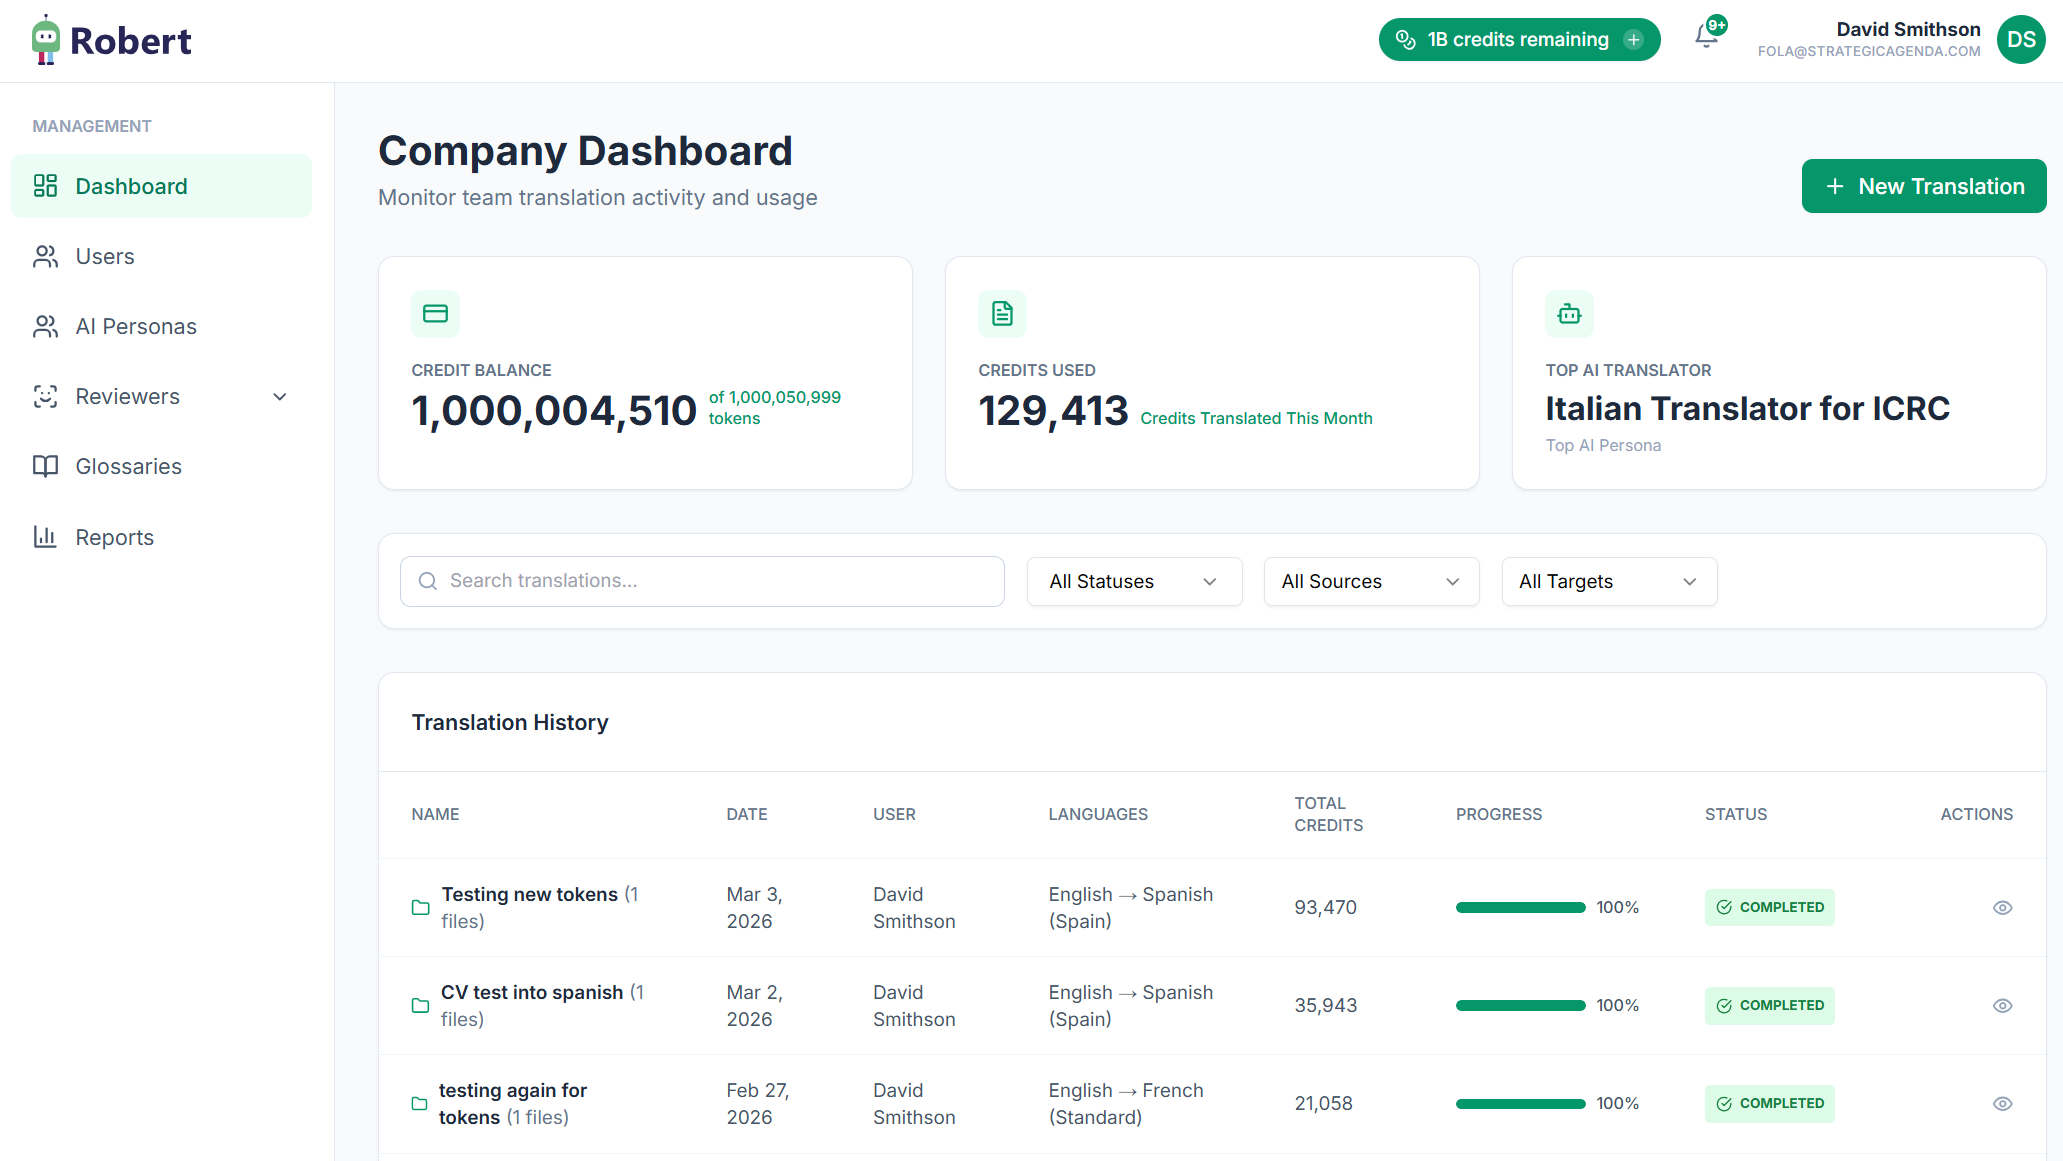Expand the All Sources filter
The height and width of the screenshot is (1161, 2063).
click(x=1371, y=581)
